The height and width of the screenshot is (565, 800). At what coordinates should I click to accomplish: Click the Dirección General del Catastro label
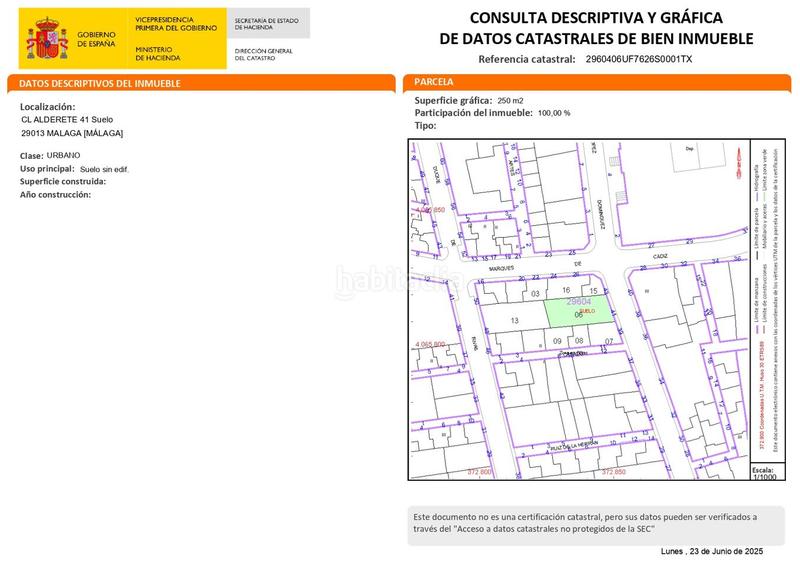tap(263, 53)
